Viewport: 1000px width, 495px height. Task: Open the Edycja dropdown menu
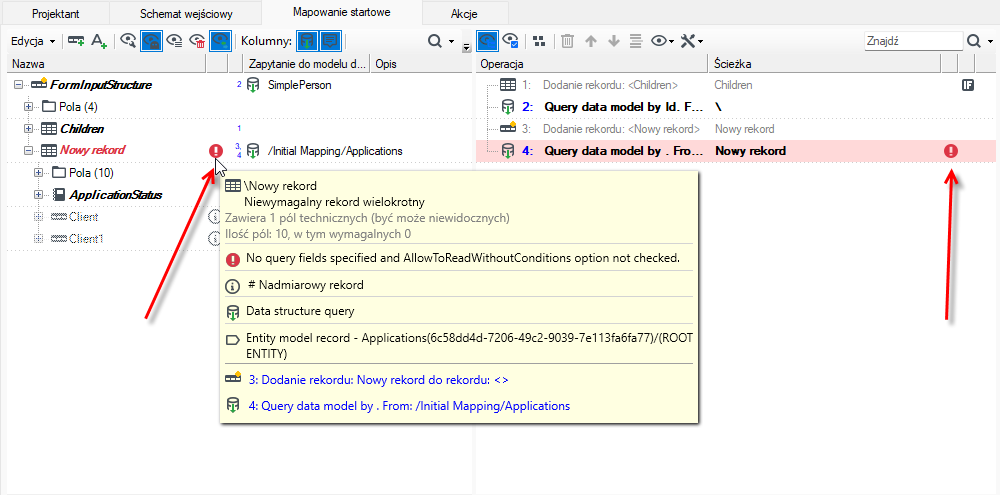[33, 41]
